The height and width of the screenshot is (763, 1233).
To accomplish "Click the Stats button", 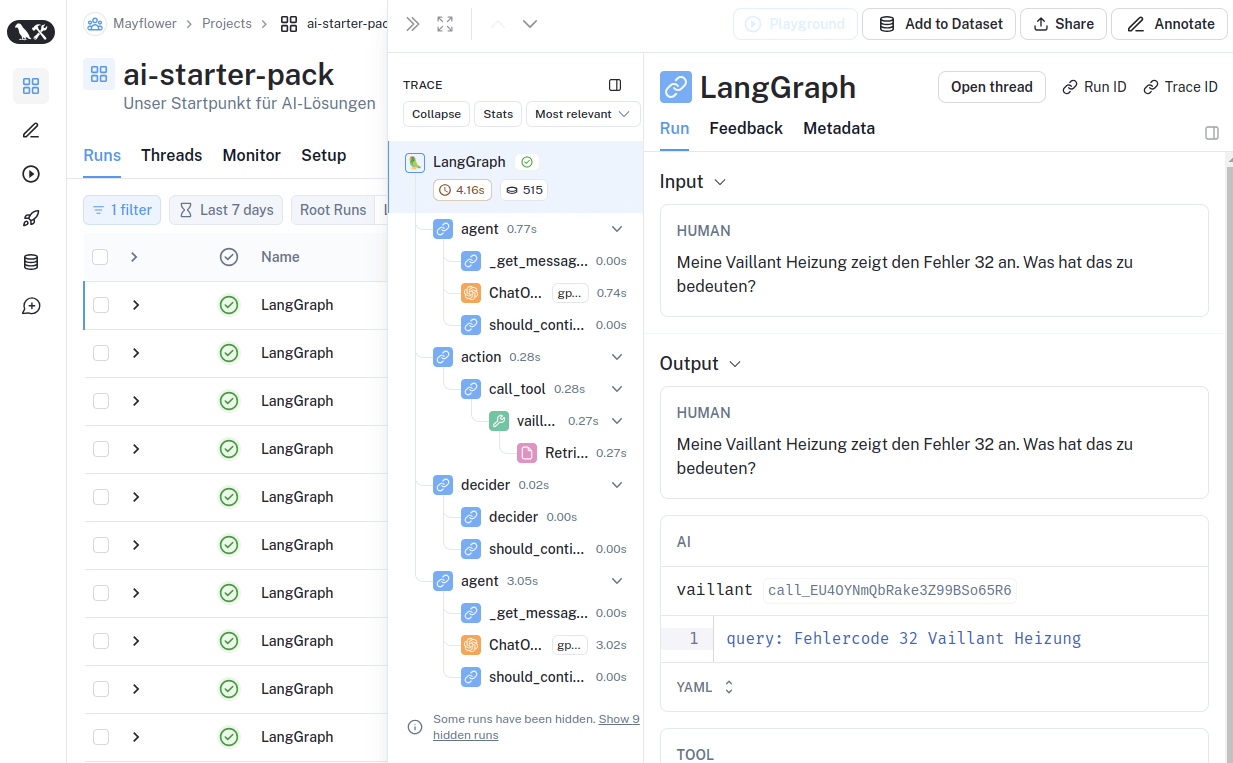I will click(498, 114).
